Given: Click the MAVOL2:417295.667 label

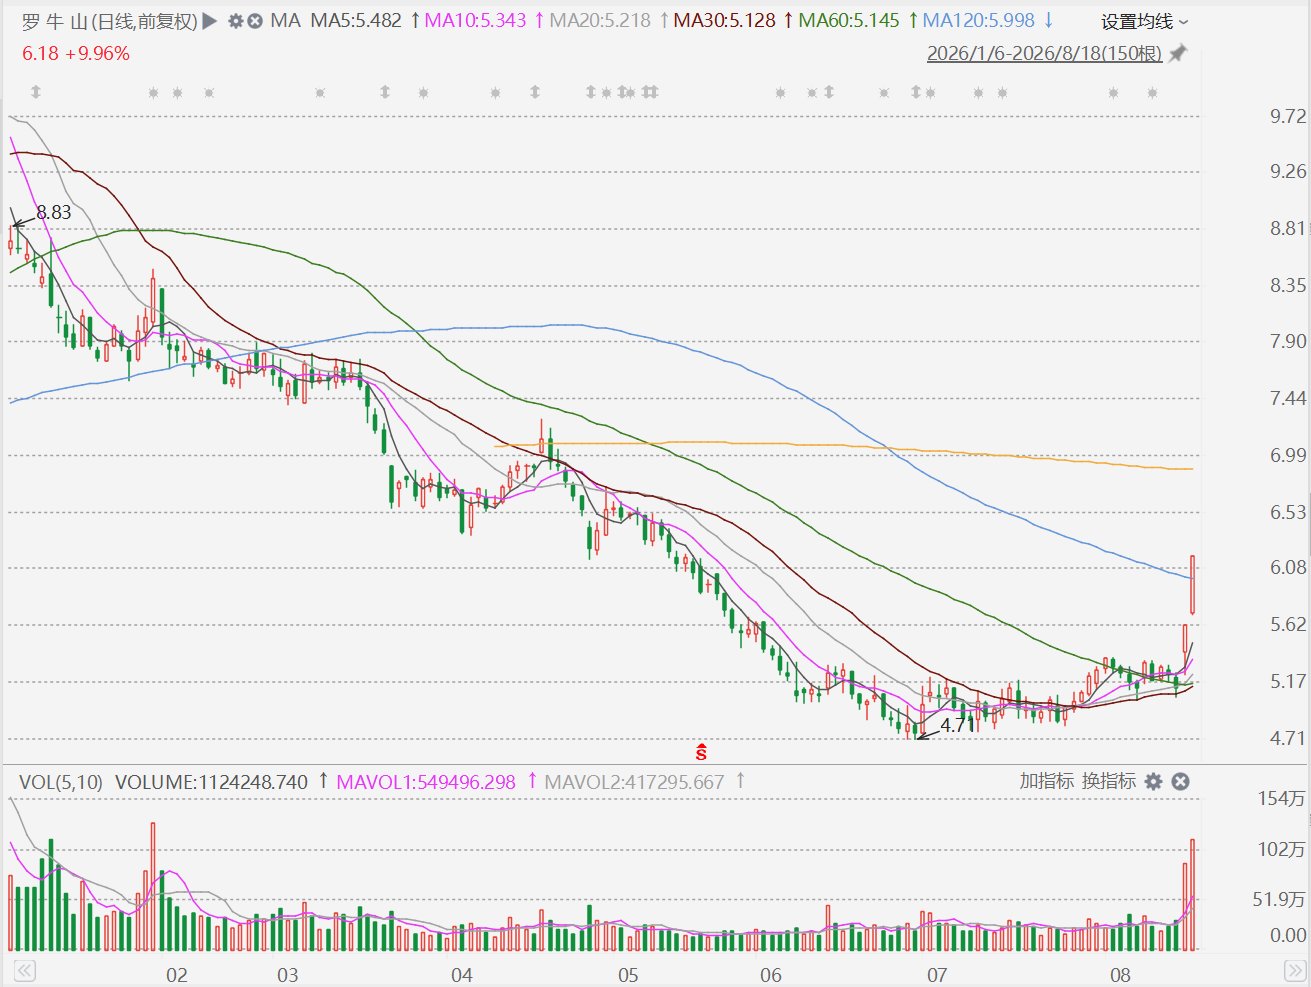Looking at the screenshot, I should point(634,782).
